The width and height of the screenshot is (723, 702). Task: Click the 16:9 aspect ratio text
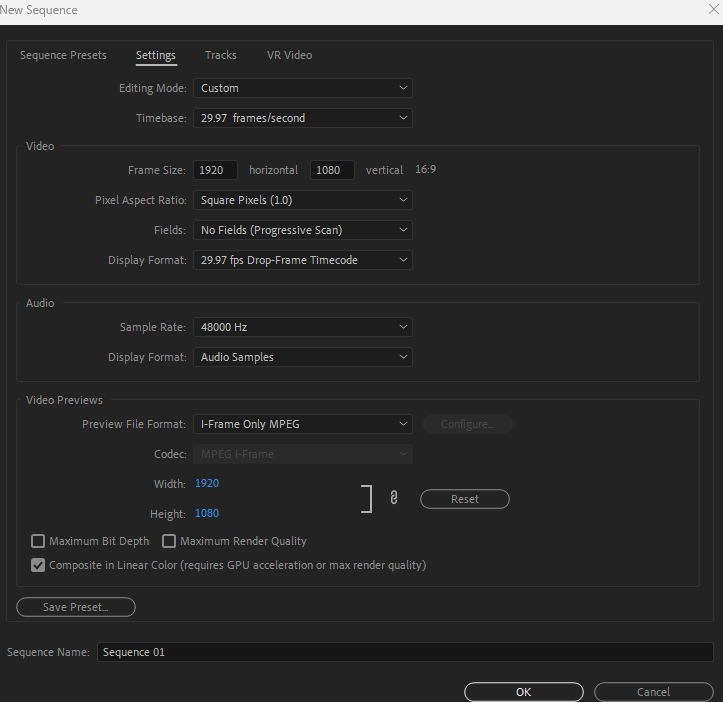[425, 169]
